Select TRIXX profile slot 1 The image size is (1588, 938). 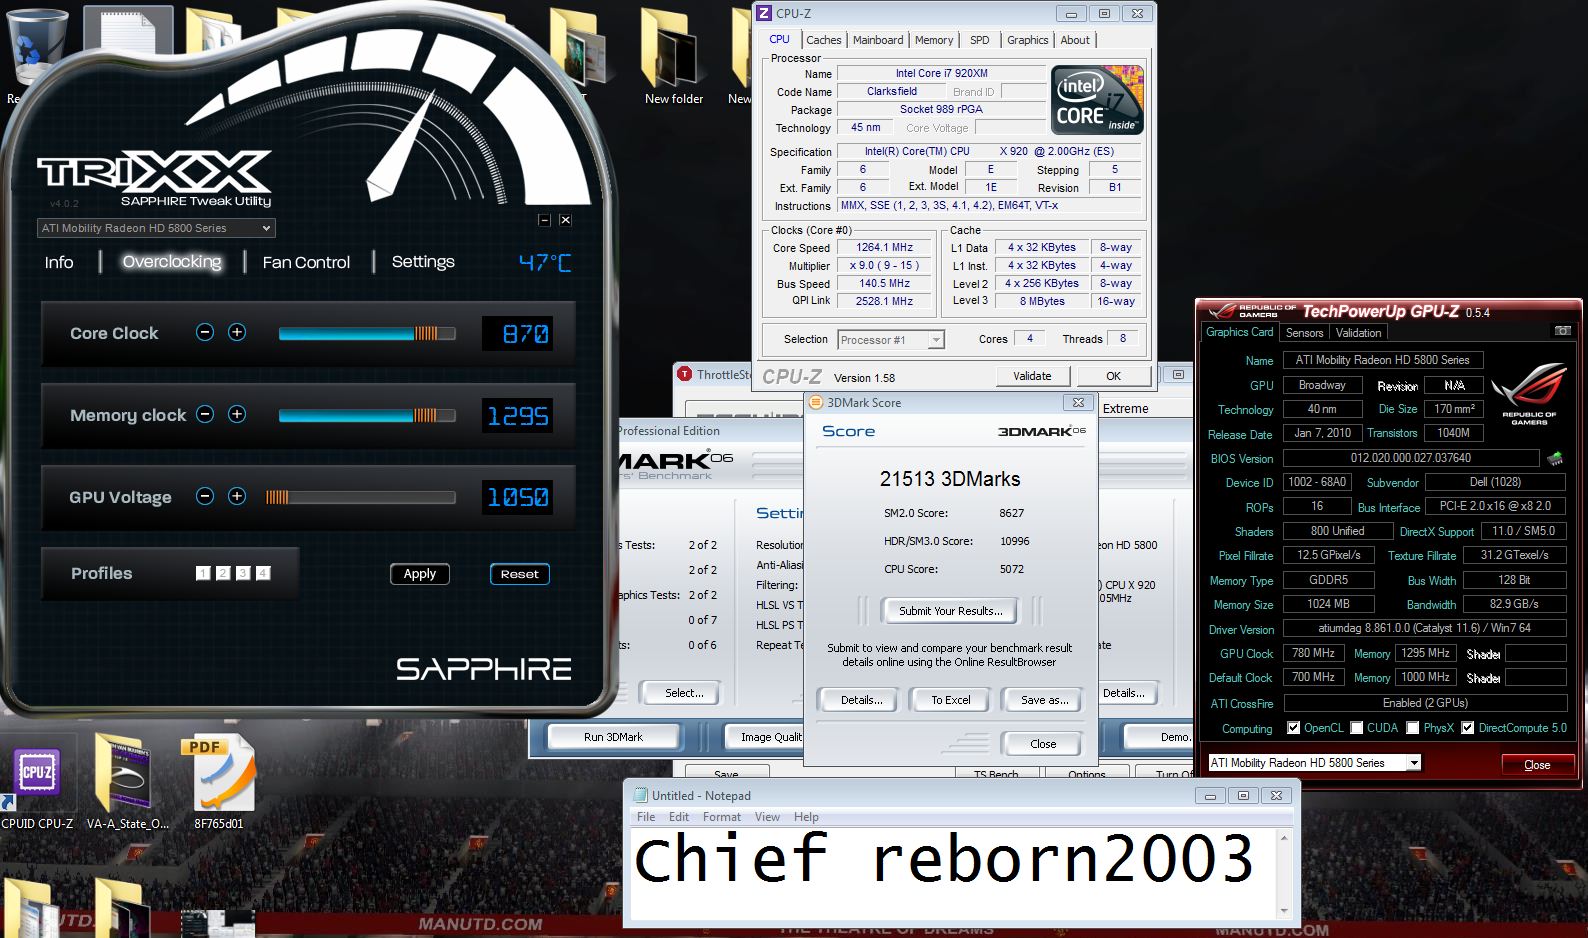pos(203,573)
